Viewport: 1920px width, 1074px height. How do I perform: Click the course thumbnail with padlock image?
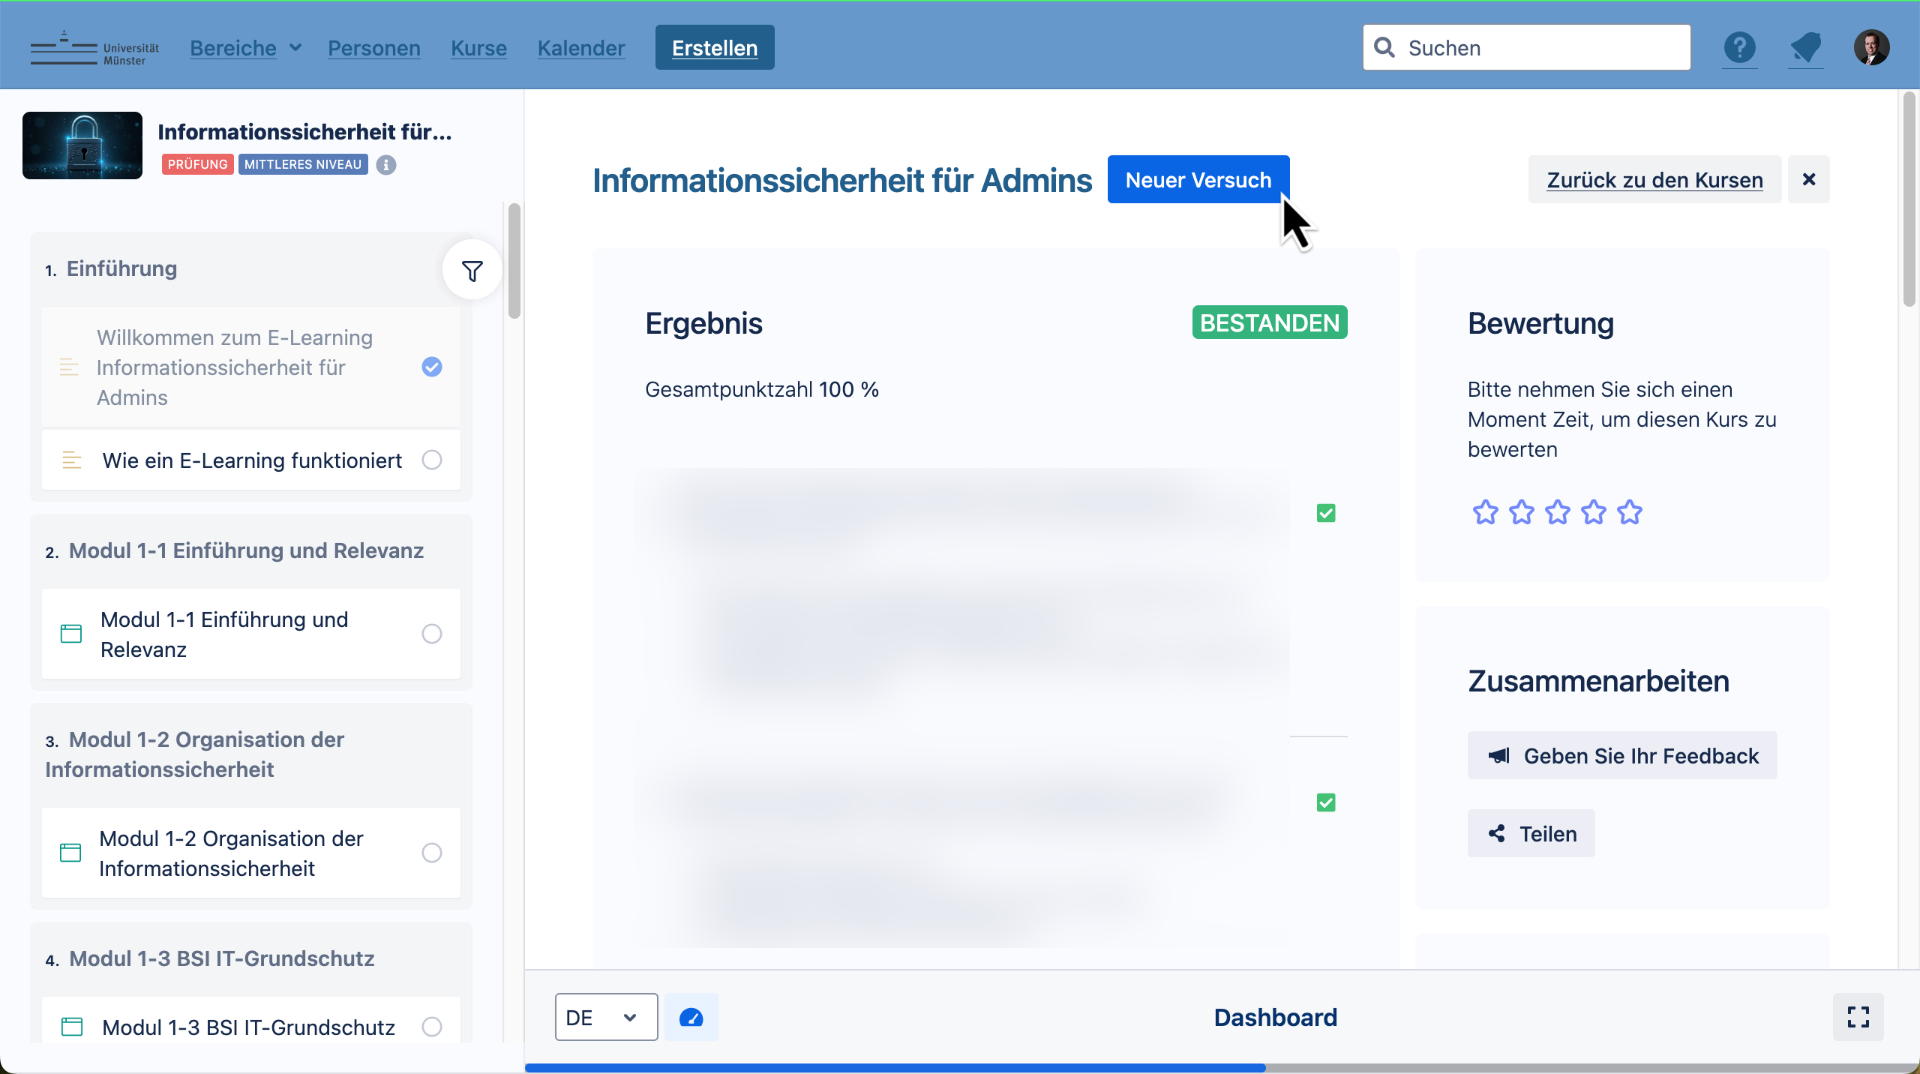(x=82, y=146)
